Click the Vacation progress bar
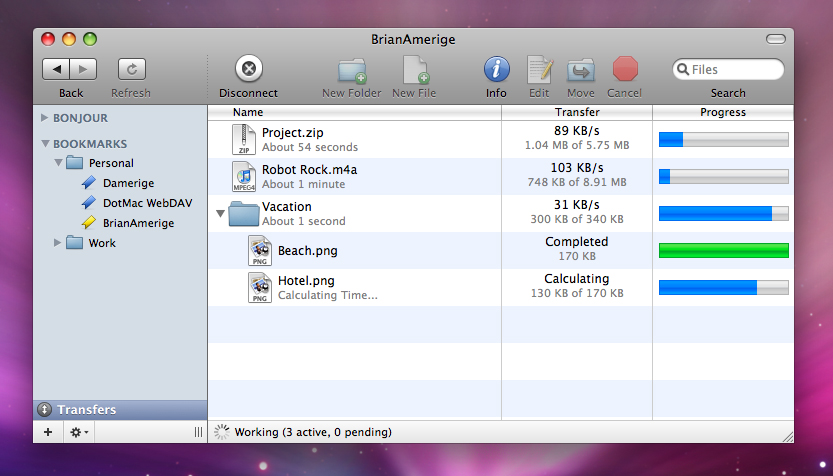833x476 pixels. pyautogui.click(x=724, y=214)
